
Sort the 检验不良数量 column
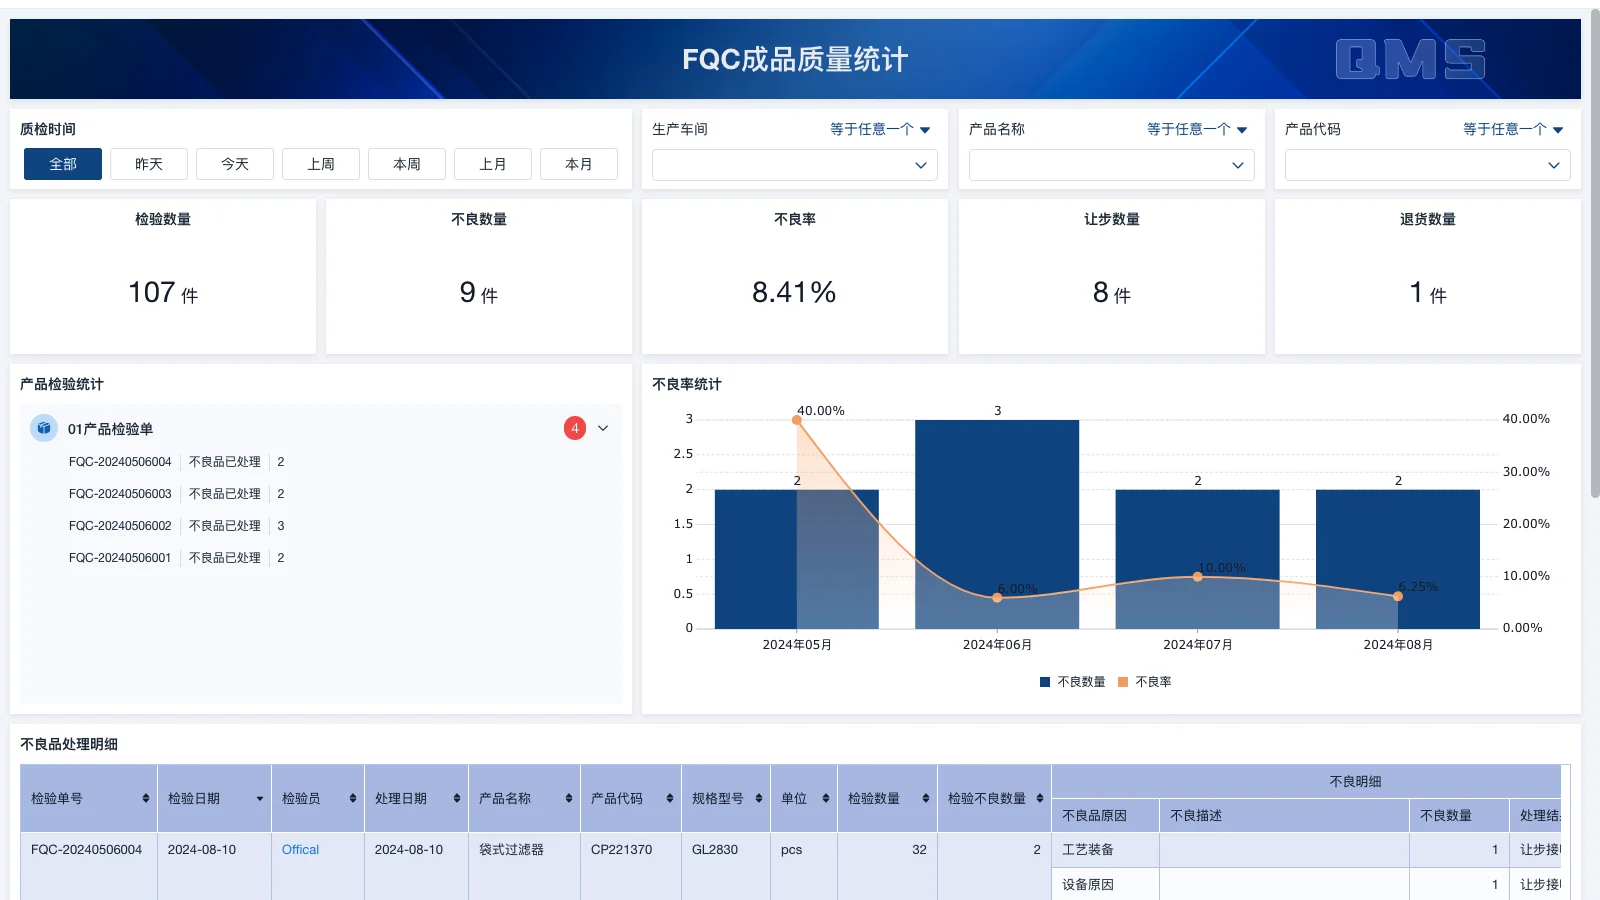click(x=1040, y=798)
